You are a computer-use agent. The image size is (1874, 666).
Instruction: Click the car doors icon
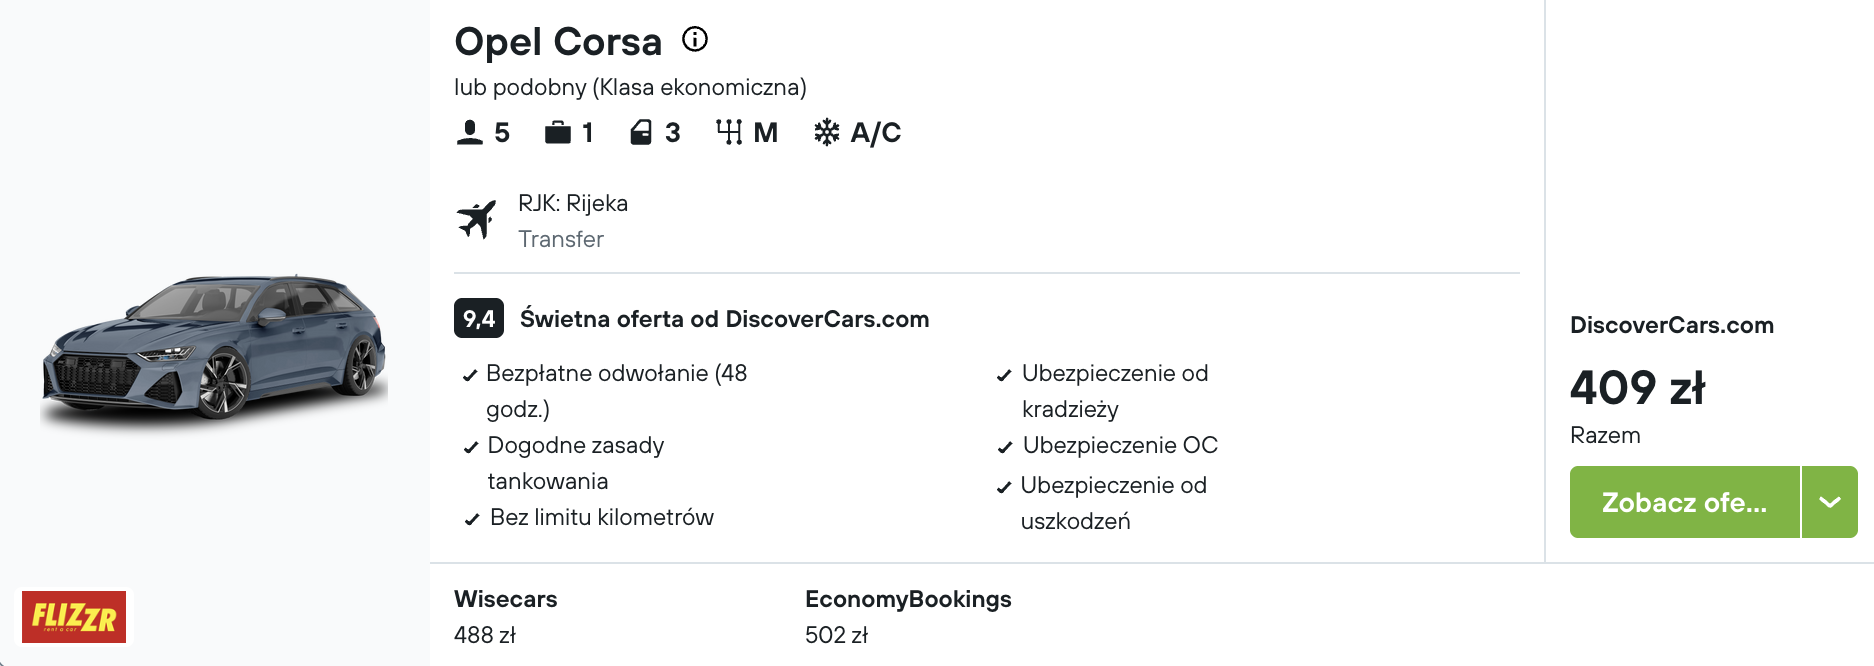tap(641, 132)
